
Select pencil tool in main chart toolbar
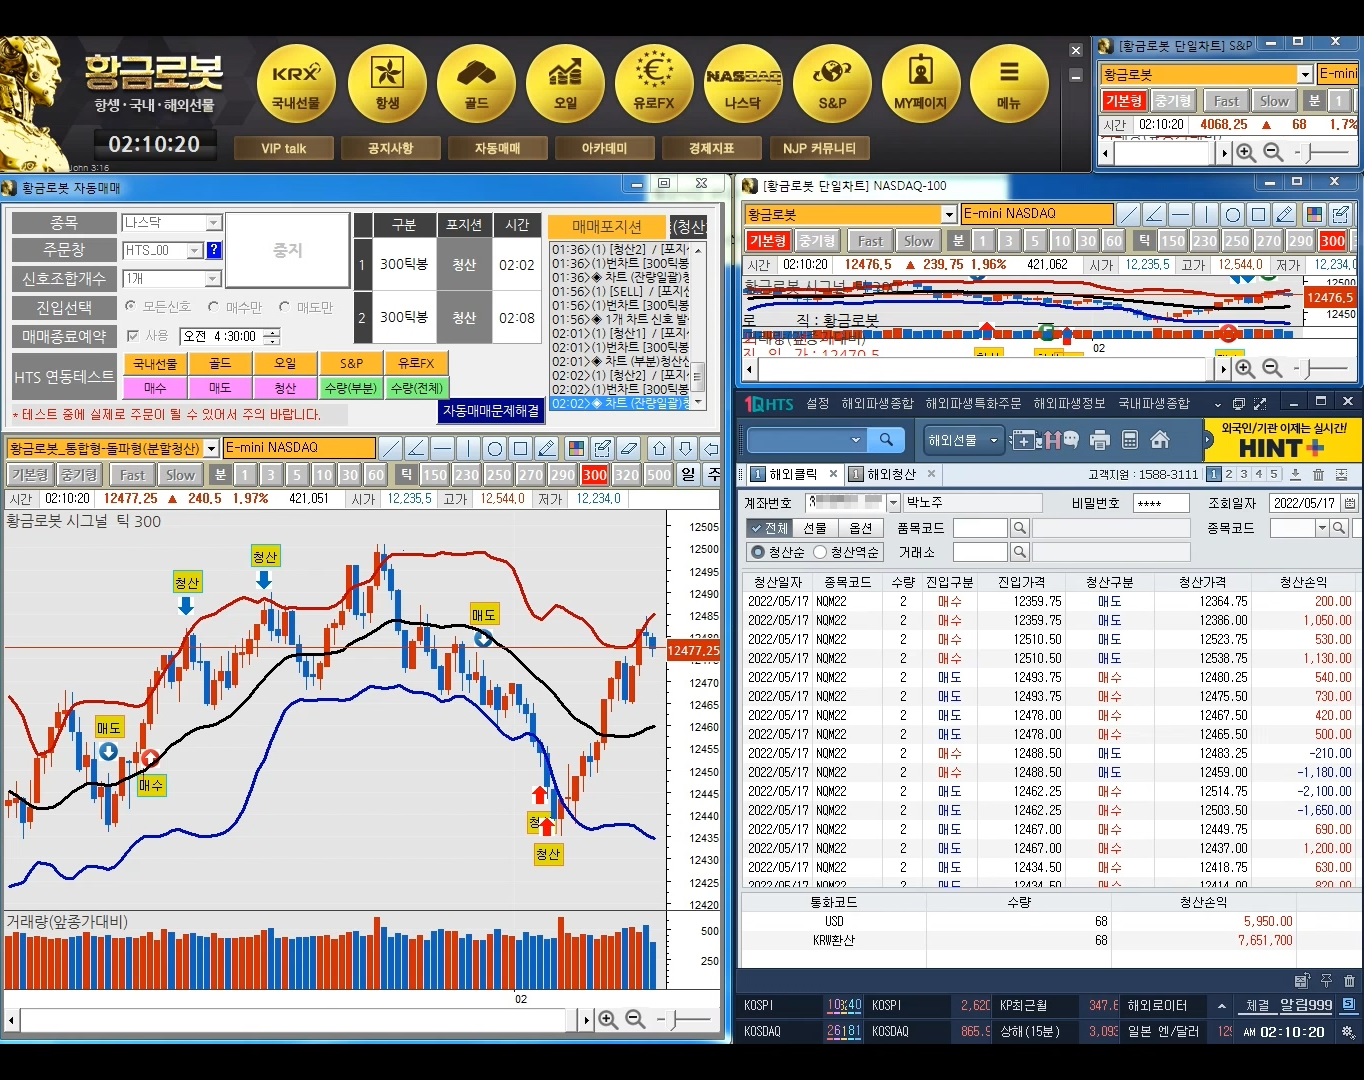click(546, 448)
